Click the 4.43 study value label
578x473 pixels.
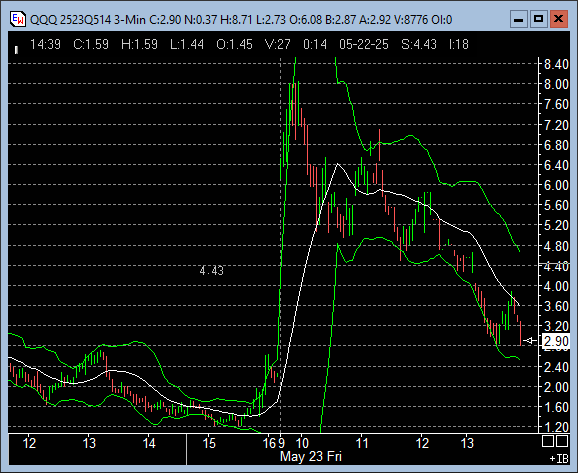pos(212,271)
